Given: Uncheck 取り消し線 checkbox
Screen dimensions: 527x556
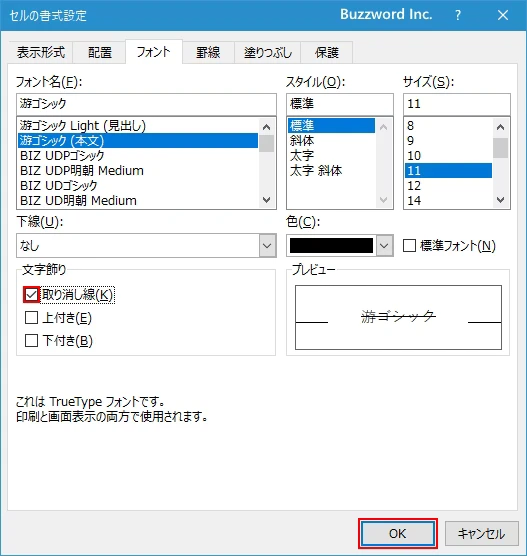Looking at the screenshot, I should coord(31,295).
